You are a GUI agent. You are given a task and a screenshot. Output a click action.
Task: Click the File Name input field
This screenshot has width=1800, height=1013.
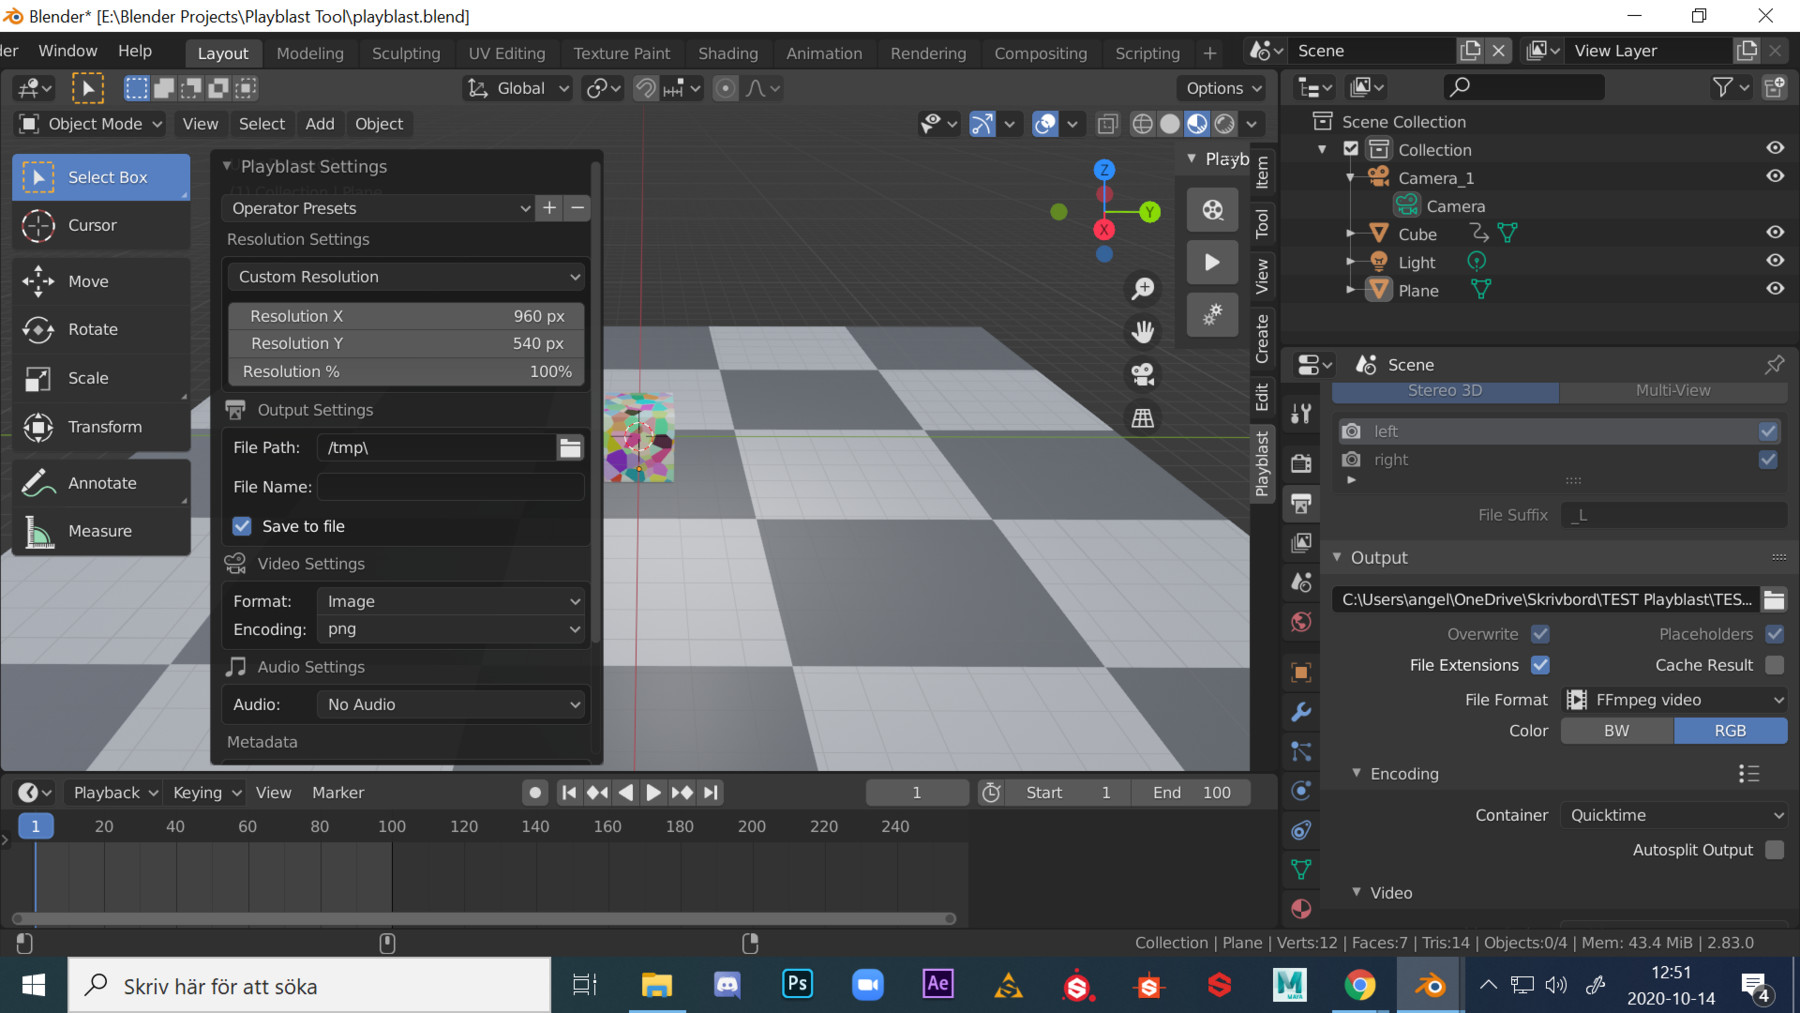pyautogui.click(x=451, y=487)
